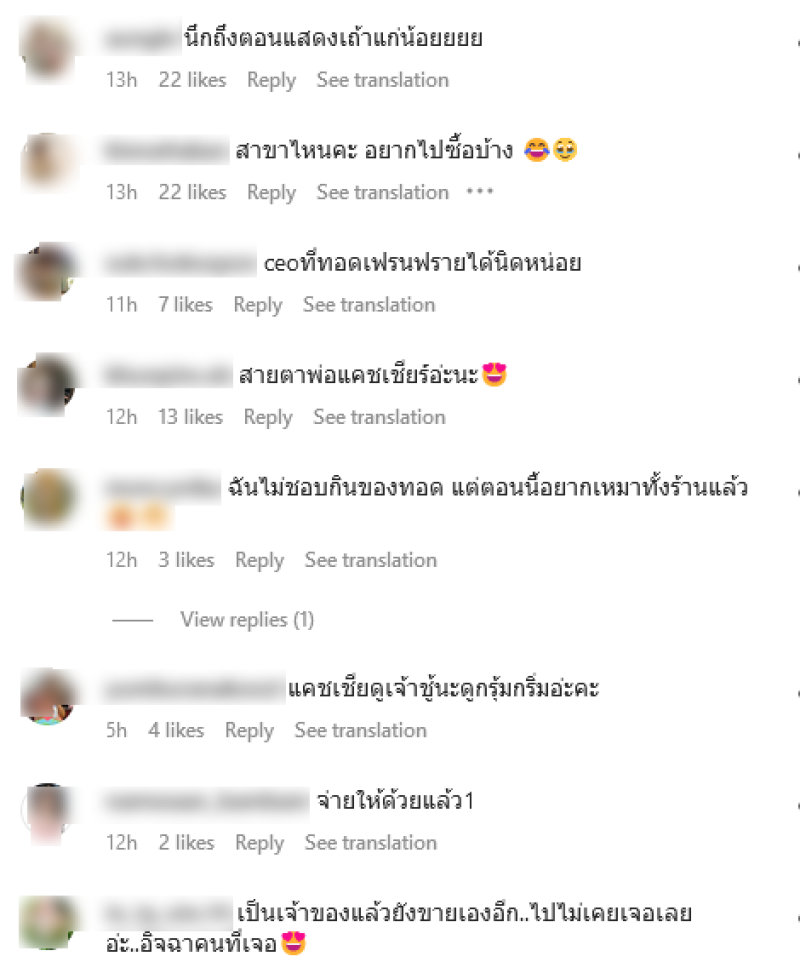Open more options dots on second comment

point(480,191)
